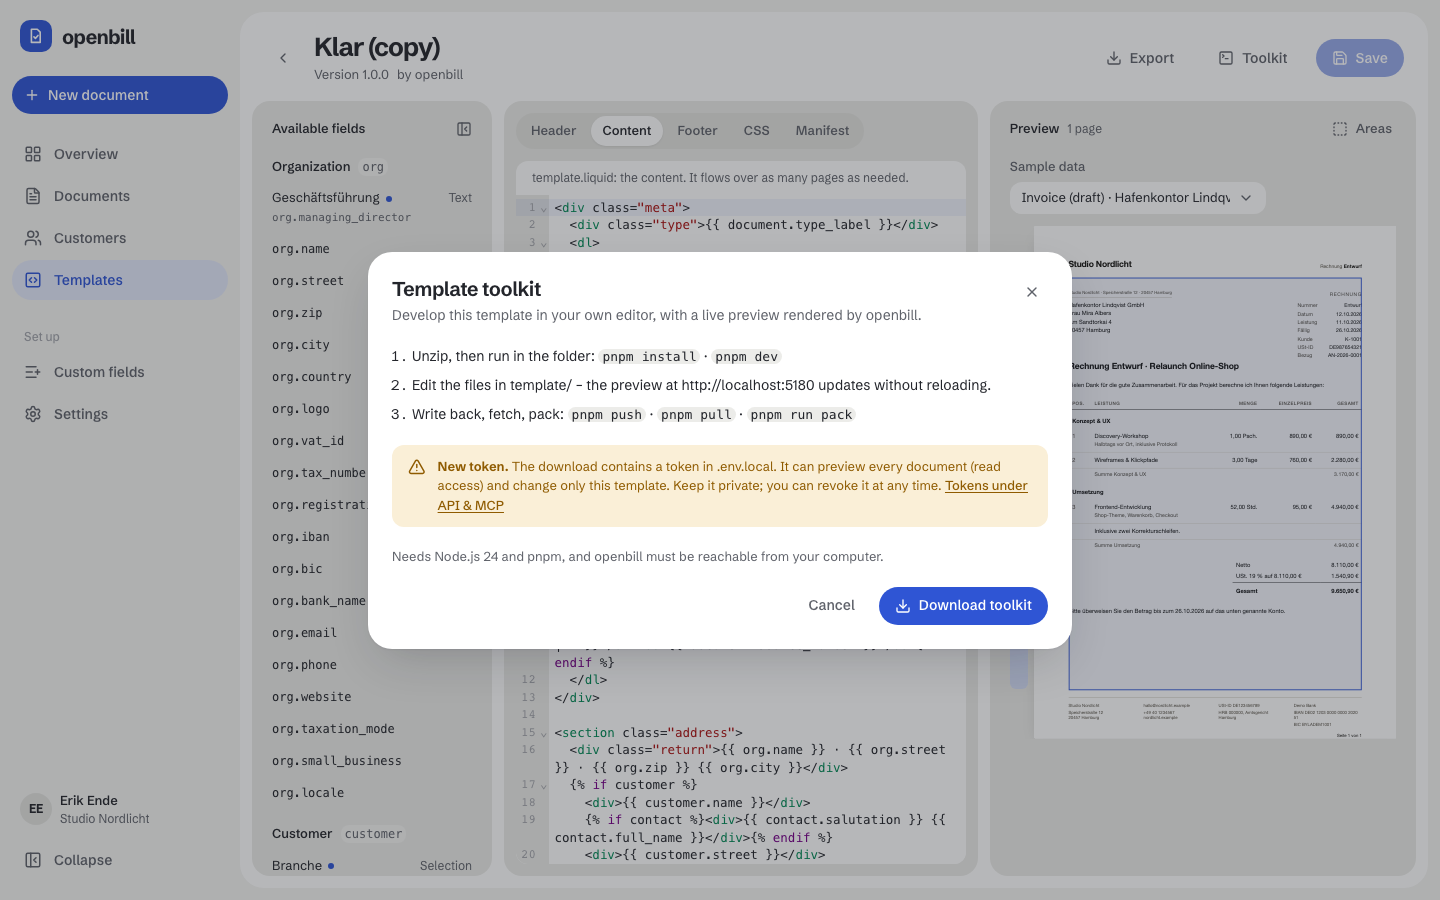Open the Tokens under API & MCP link
1440x900 pixels.
point(986,486)
